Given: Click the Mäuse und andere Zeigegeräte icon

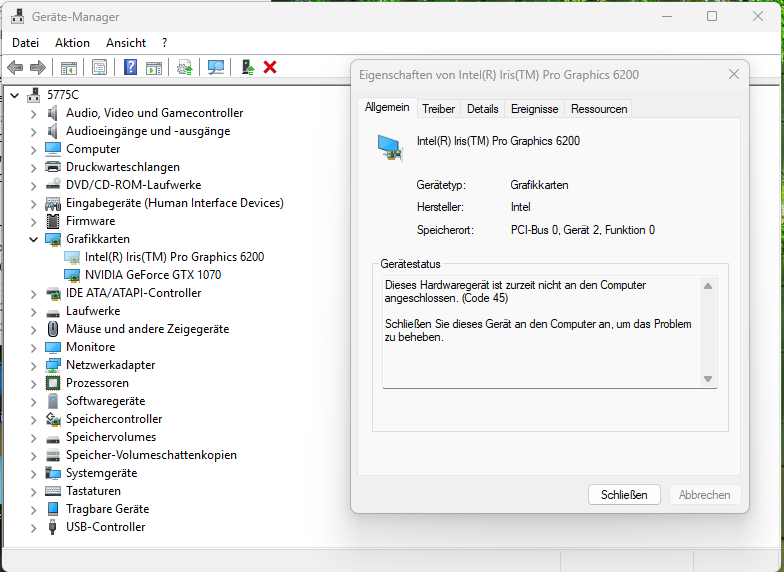Looking at the screenshot, I should [x=52, y=328].
